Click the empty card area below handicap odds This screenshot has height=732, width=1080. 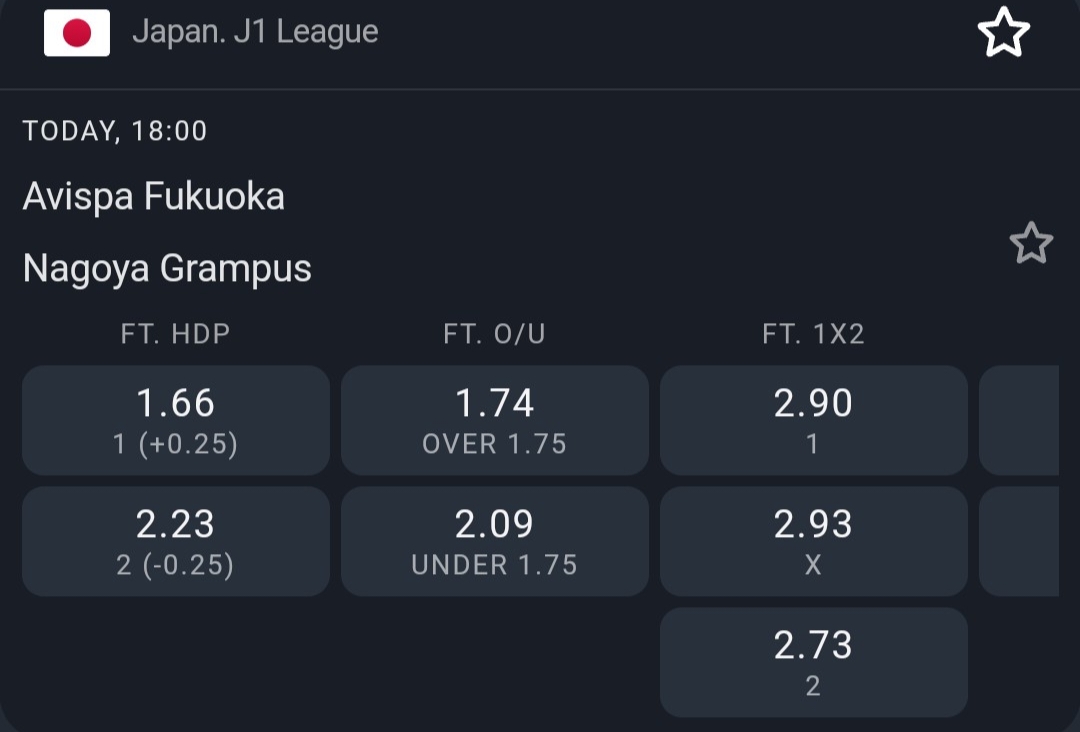(176, 660)
